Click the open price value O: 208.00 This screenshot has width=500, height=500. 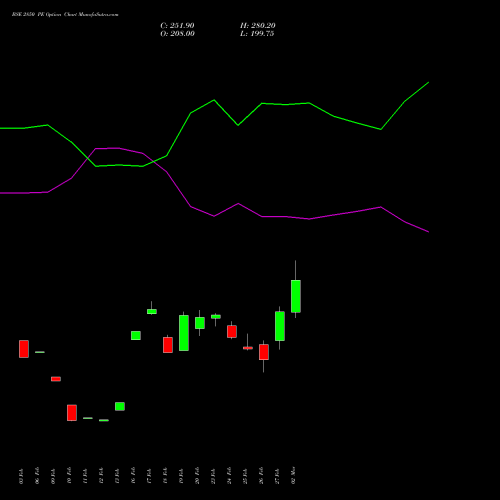pos(177,34)
